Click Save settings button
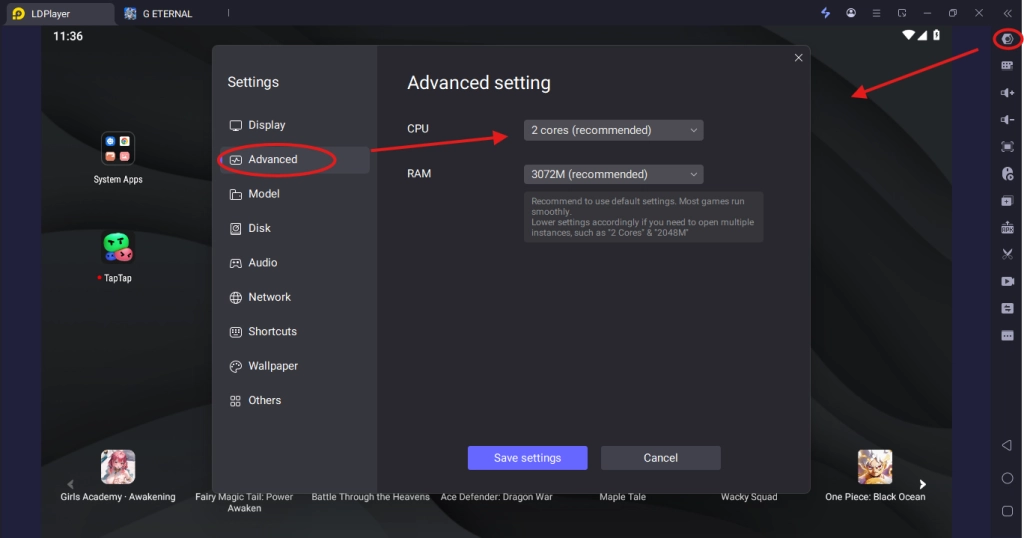This screenshot has height=538, width=1024. pyautogui.click(x=528, y=458)
